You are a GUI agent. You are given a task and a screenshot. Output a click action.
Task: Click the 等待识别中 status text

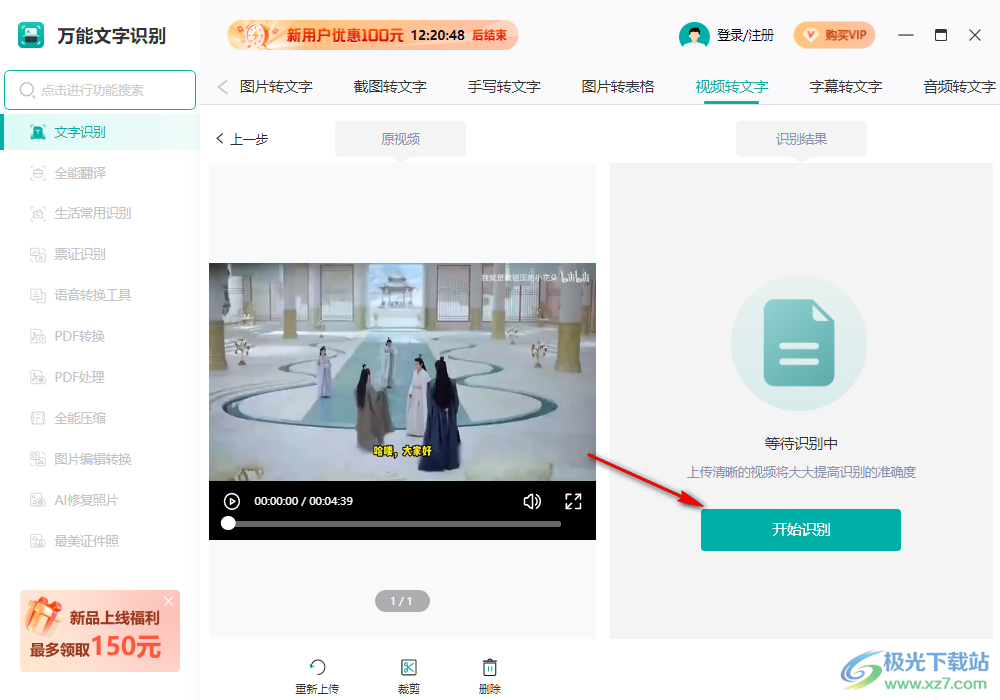[x=801, y=444]
